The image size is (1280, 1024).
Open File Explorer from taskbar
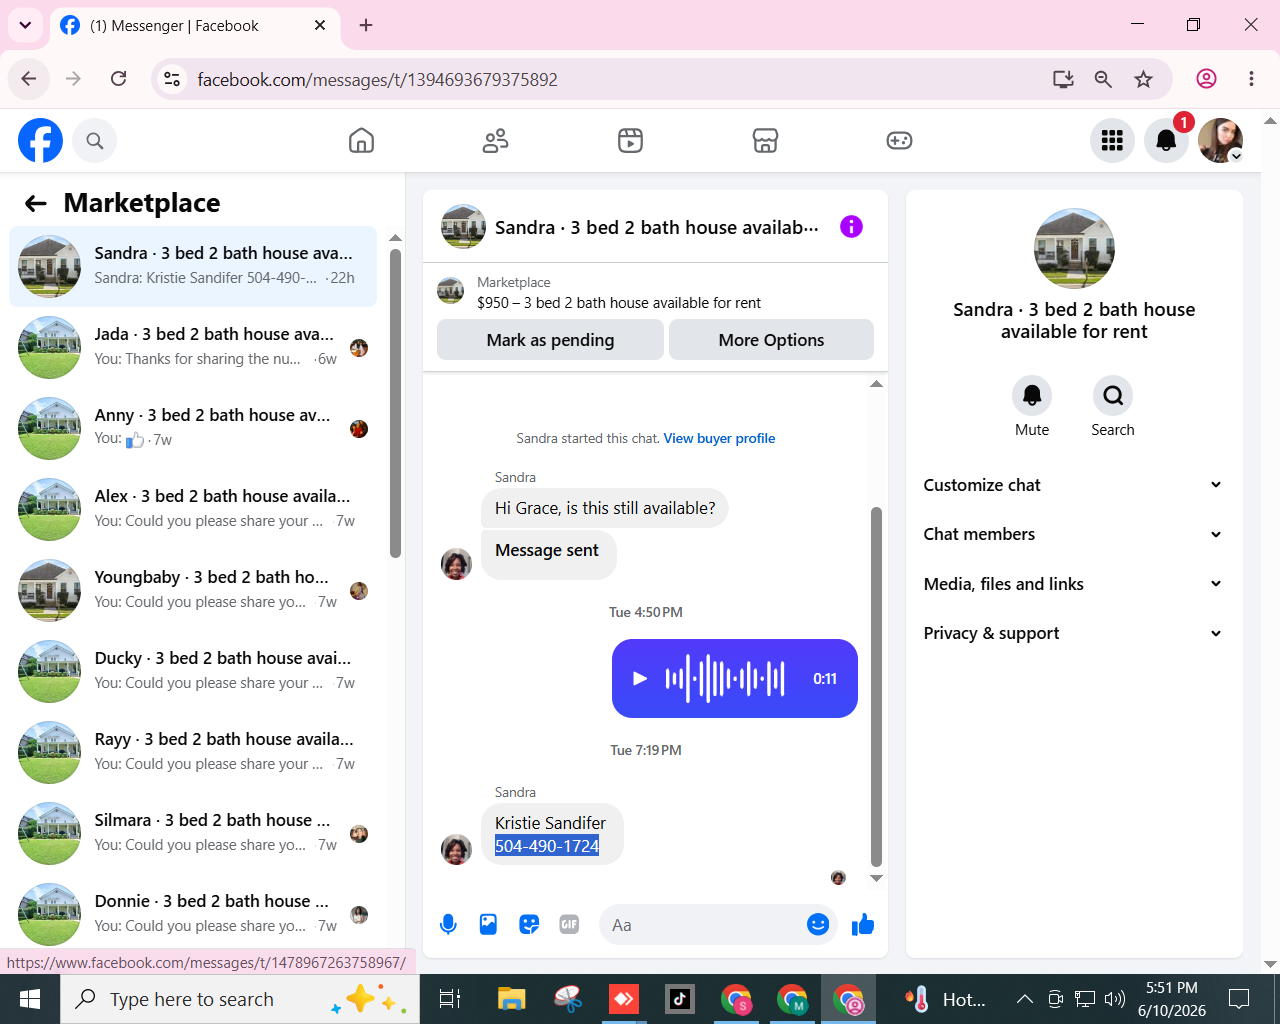512,999
